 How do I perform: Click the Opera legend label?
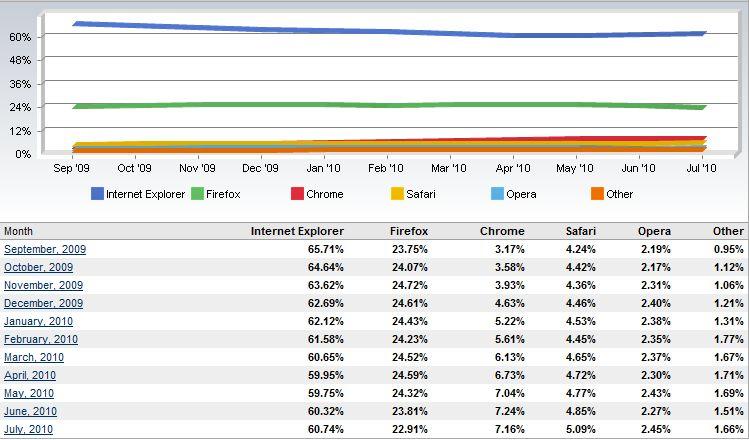click(521, 194)
